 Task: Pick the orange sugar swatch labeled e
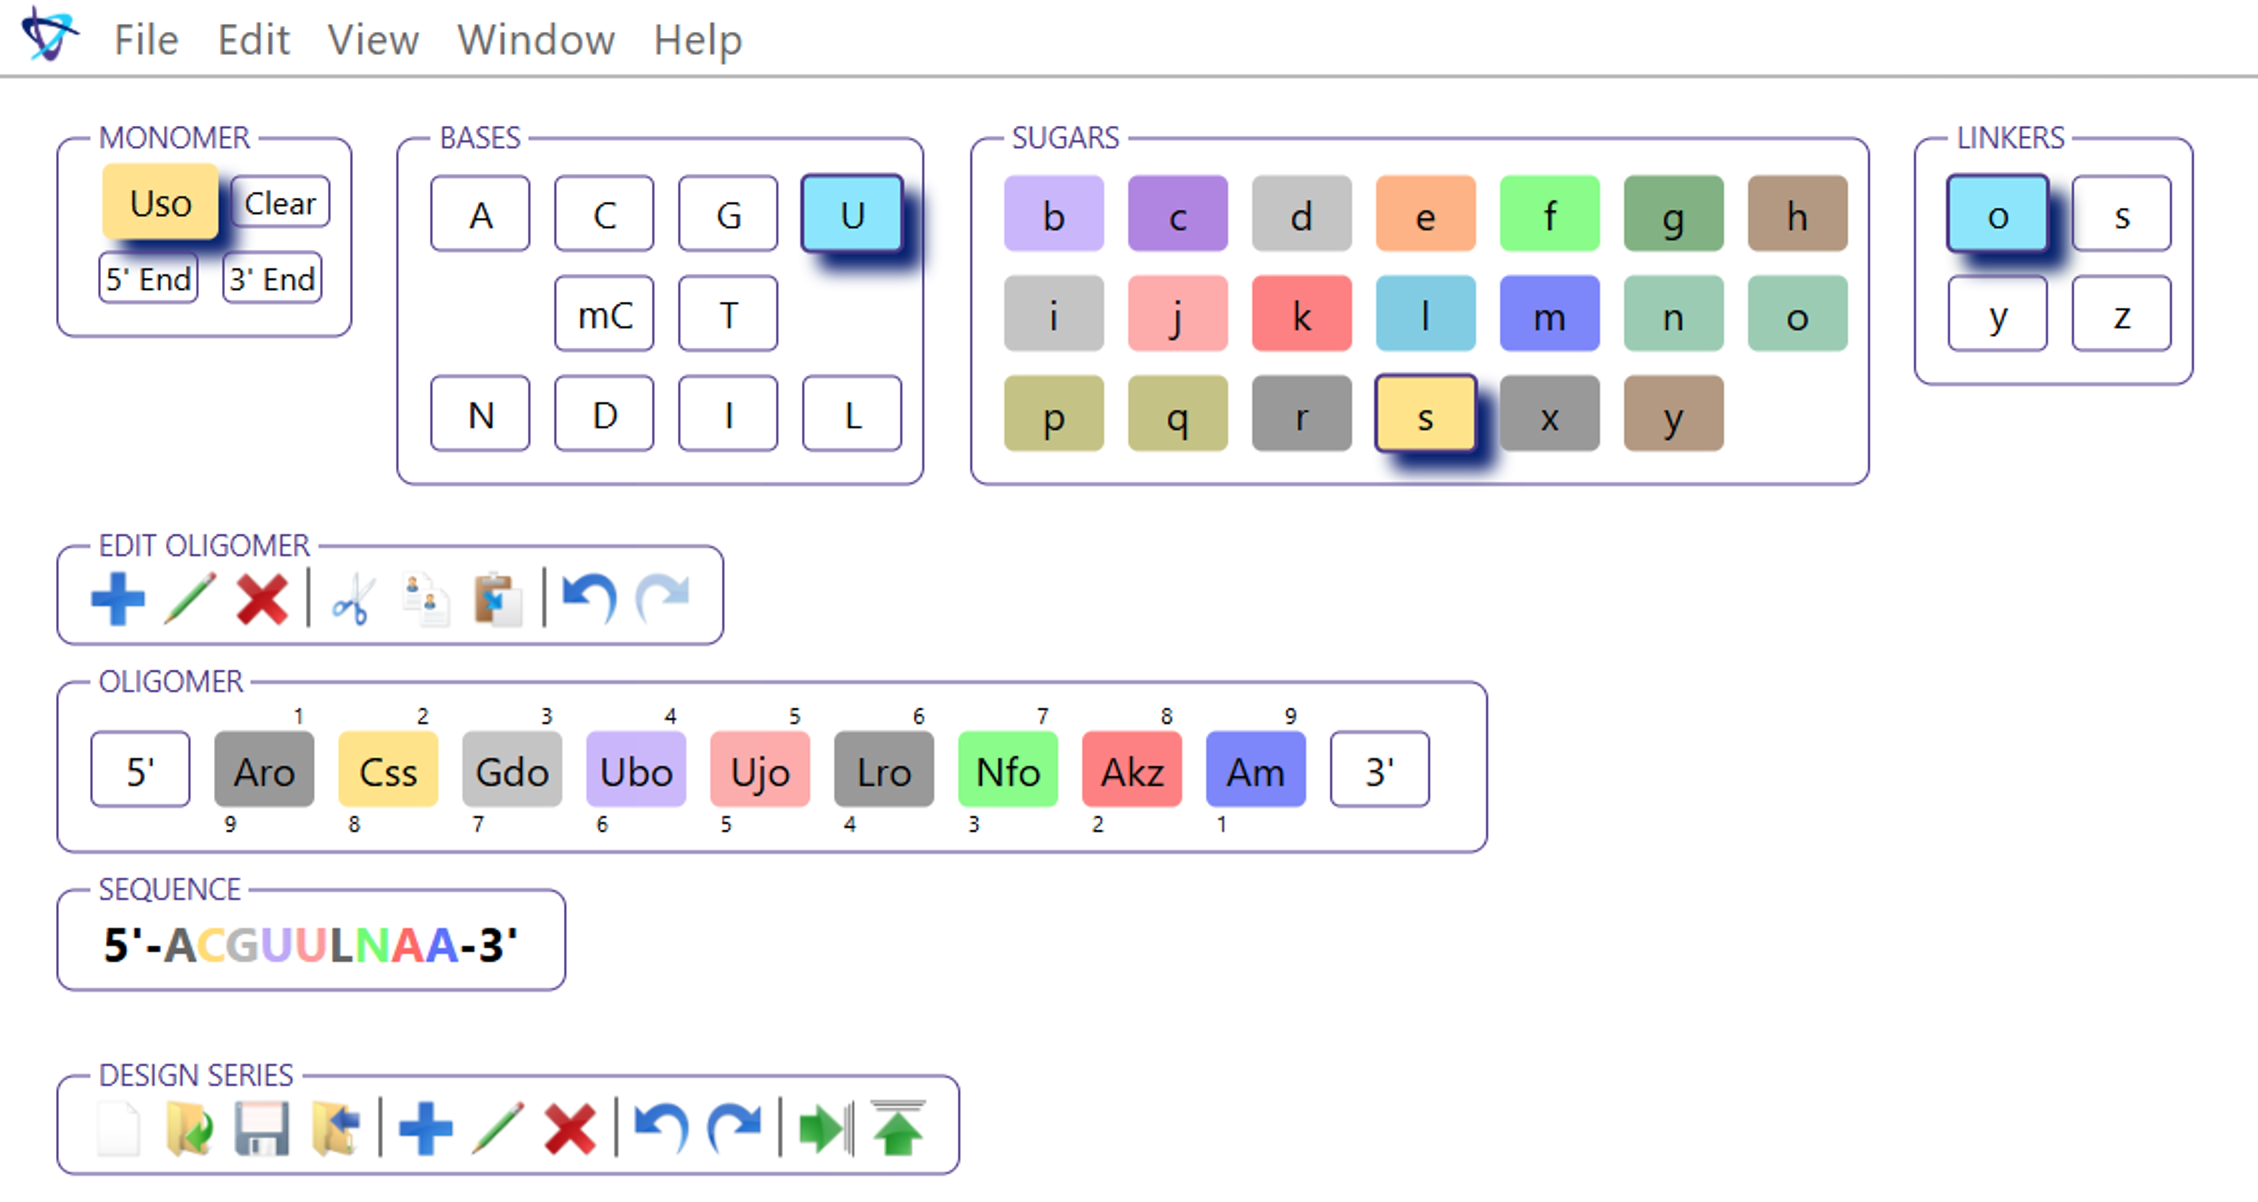click(x=1425, y=214)
